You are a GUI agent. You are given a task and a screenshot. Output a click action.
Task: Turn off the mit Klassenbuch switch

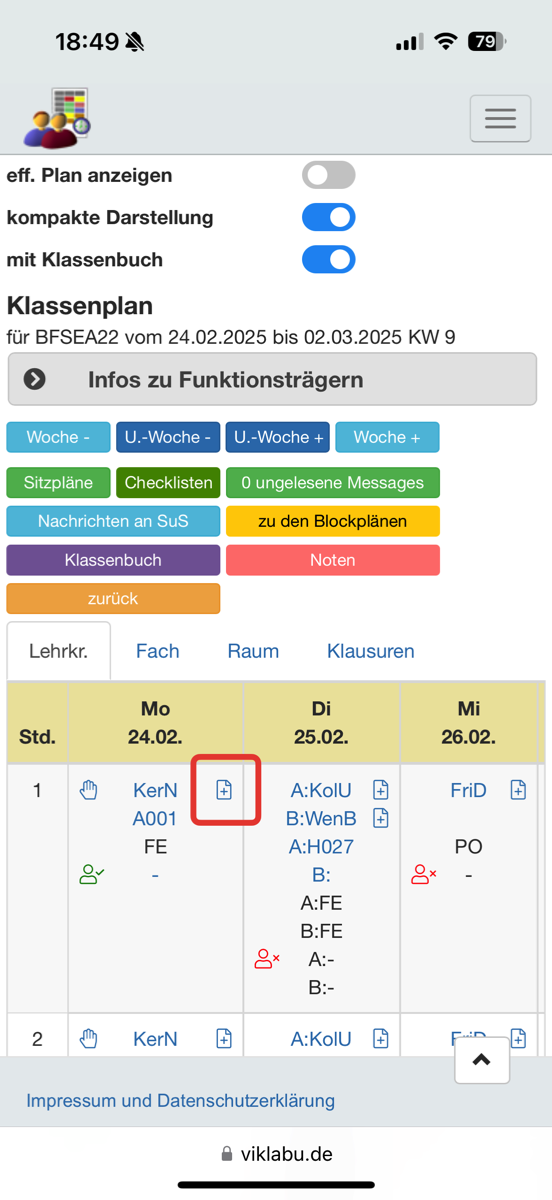329,259
